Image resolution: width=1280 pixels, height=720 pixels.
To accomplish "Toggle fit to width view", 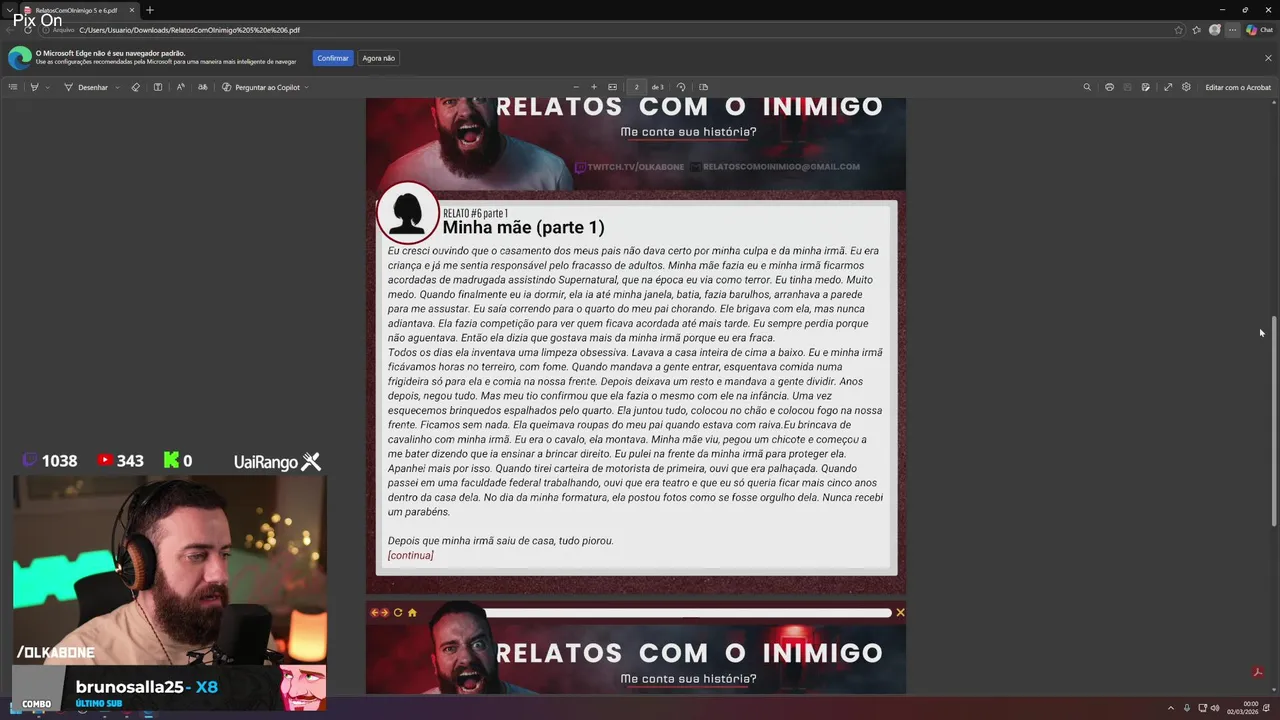I will (613, 87).
